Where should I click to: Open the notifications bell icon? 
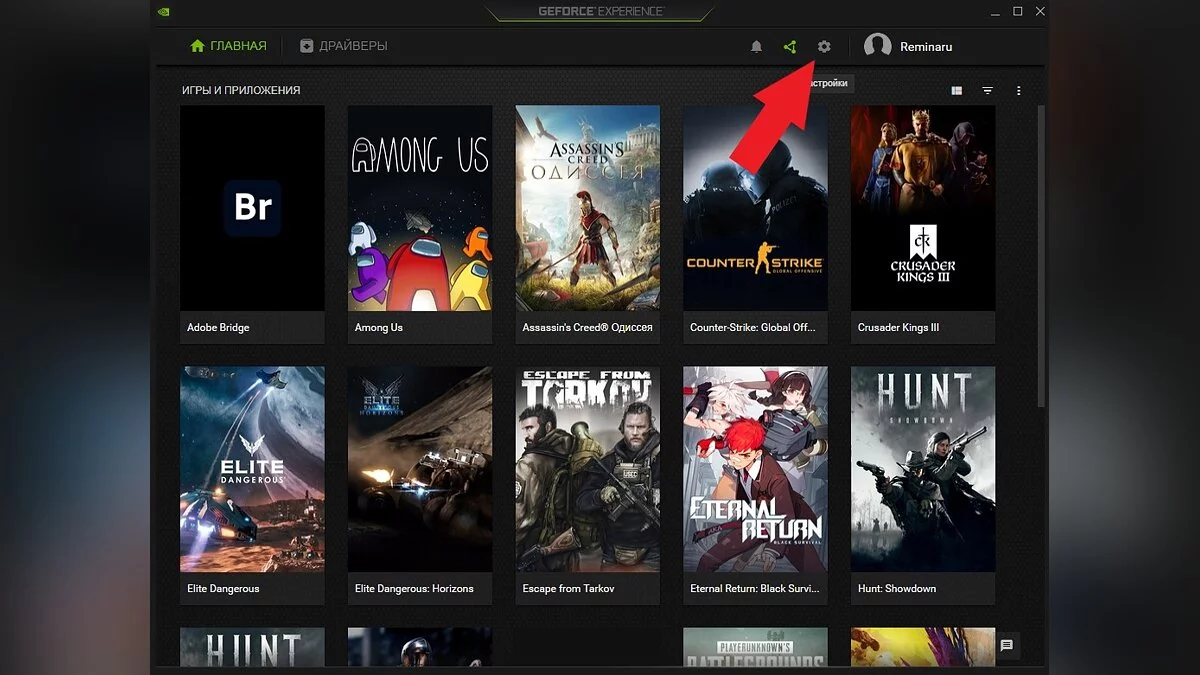pyautogui.click(x=756, y=46)
